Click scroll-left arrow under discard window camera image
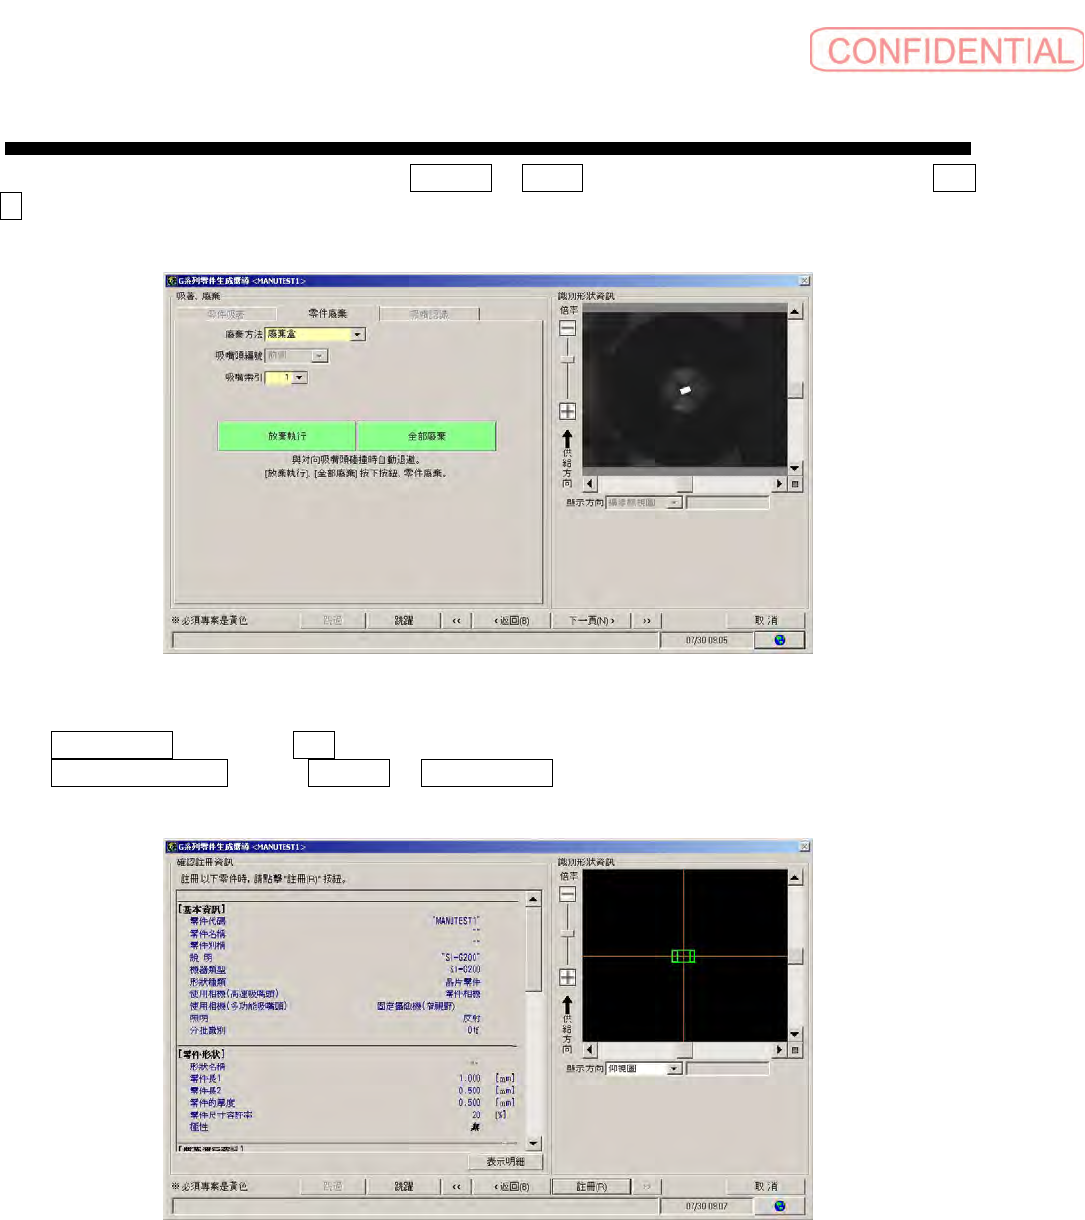The height and width of the screenshot is (1220, 1085). click(x=590, y=484)
